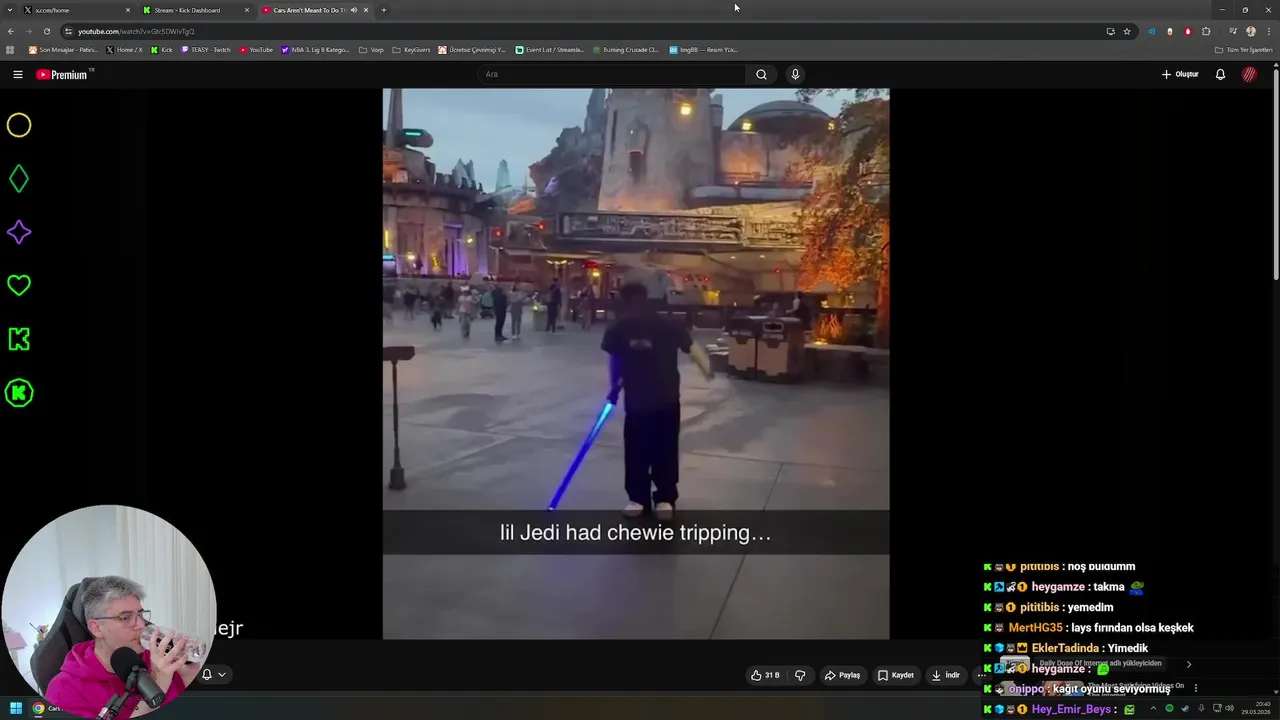Open the YouTube bookmark

click(x=256, y=50)
